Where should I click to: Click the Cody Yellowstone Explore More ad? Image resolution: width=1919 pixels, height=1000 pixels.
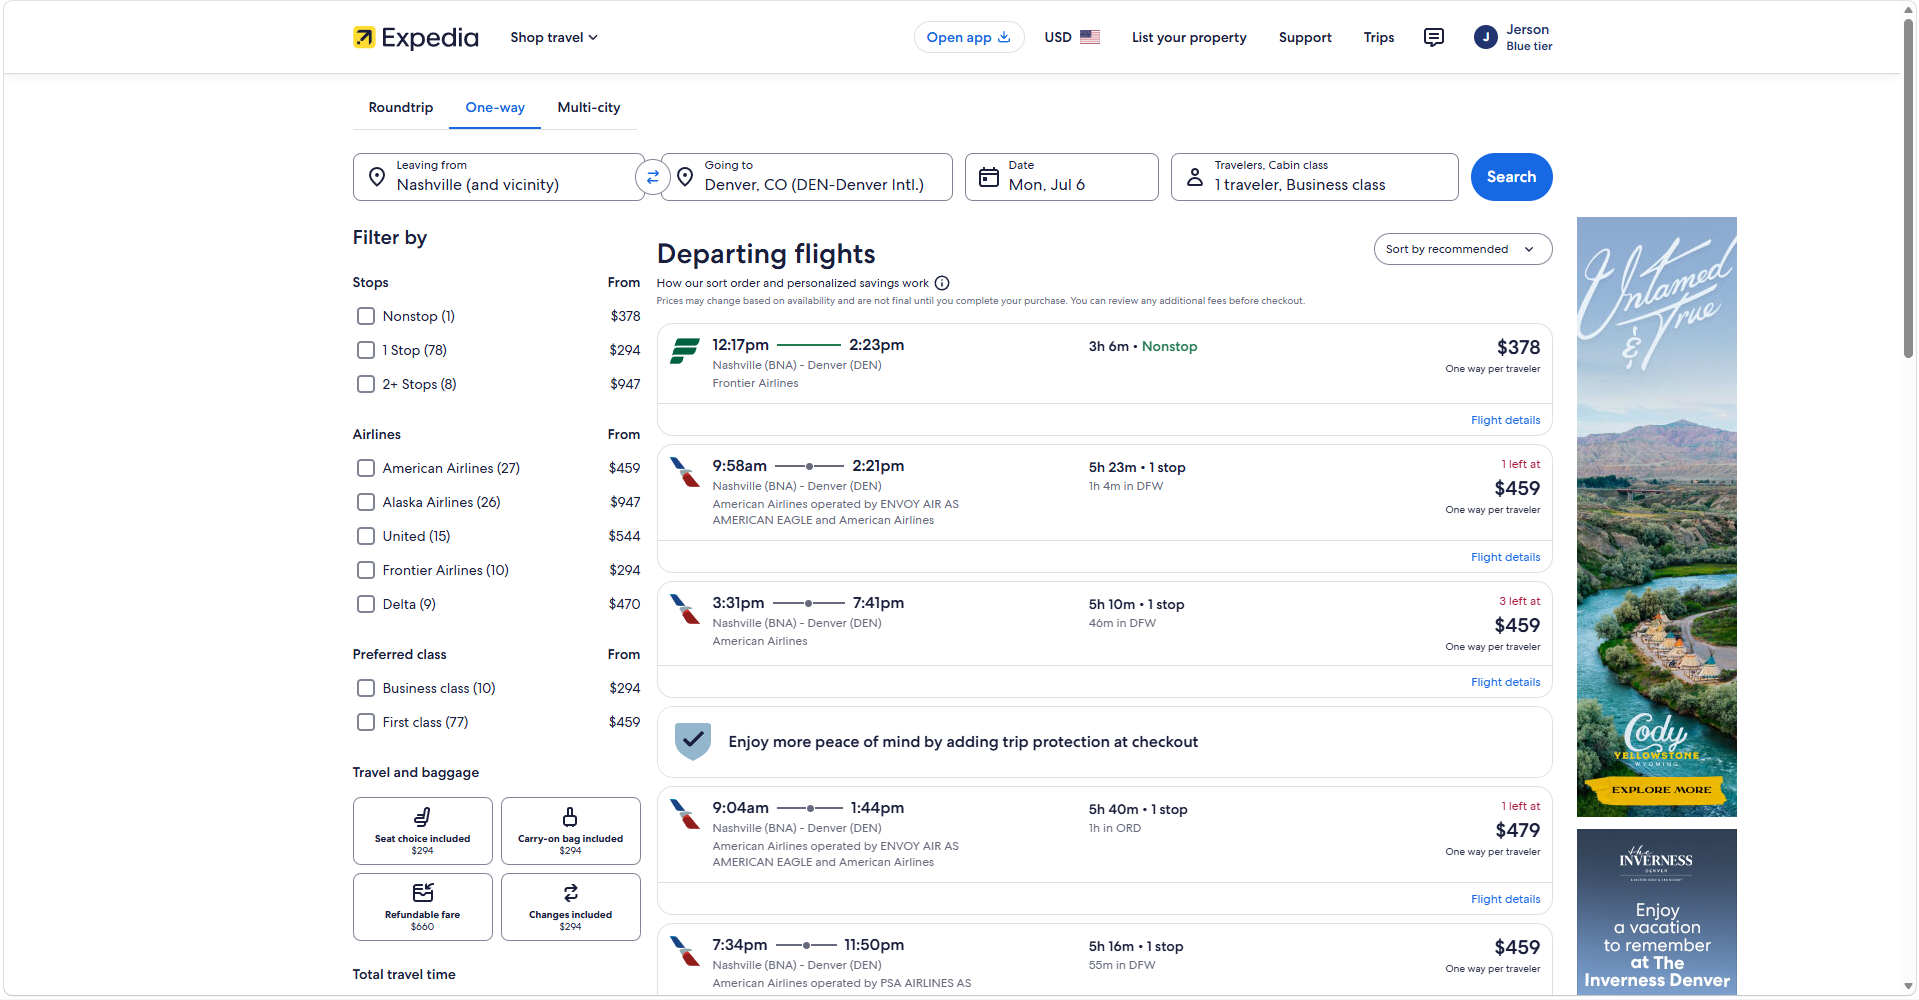(1657, 517)
